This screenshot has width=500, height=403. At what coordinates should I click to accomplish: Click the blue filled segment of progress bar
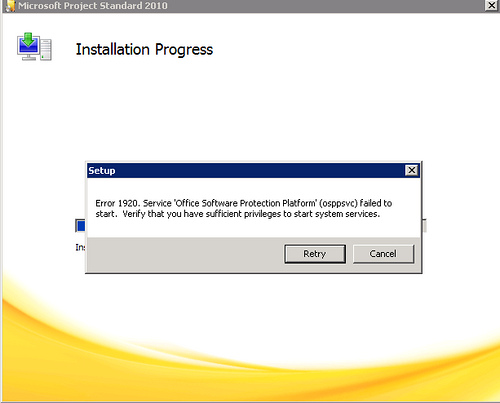tap(81, 226)
